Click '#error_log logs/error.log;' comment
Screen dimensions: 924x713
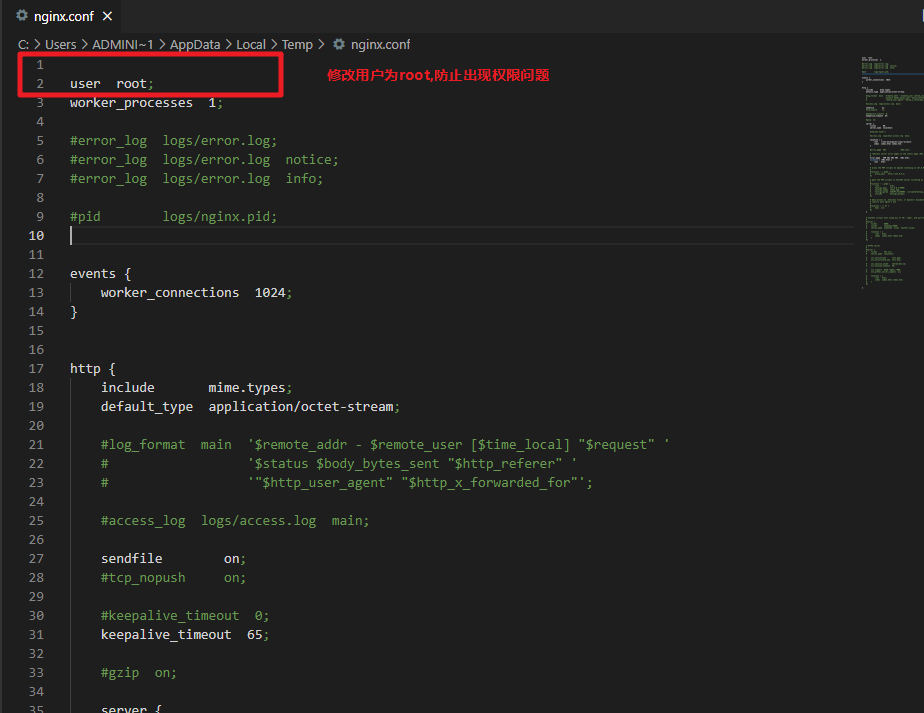[x=173, y=141]
